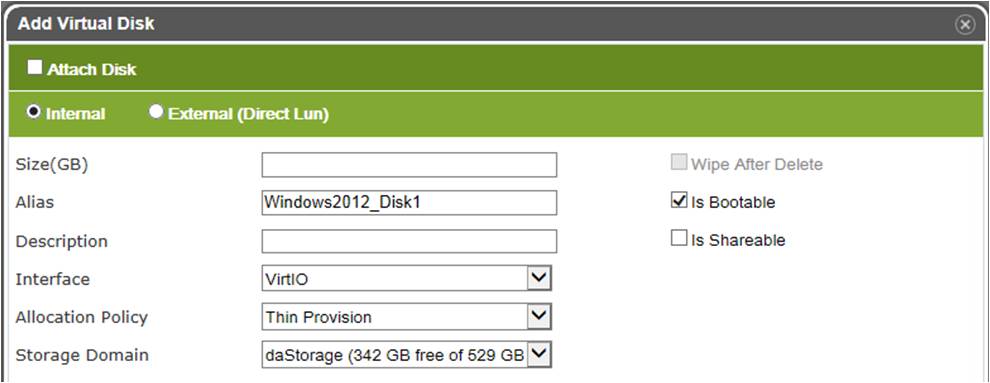Click into the empty Description field
990x383 pixels.
[x=409, y=241]
